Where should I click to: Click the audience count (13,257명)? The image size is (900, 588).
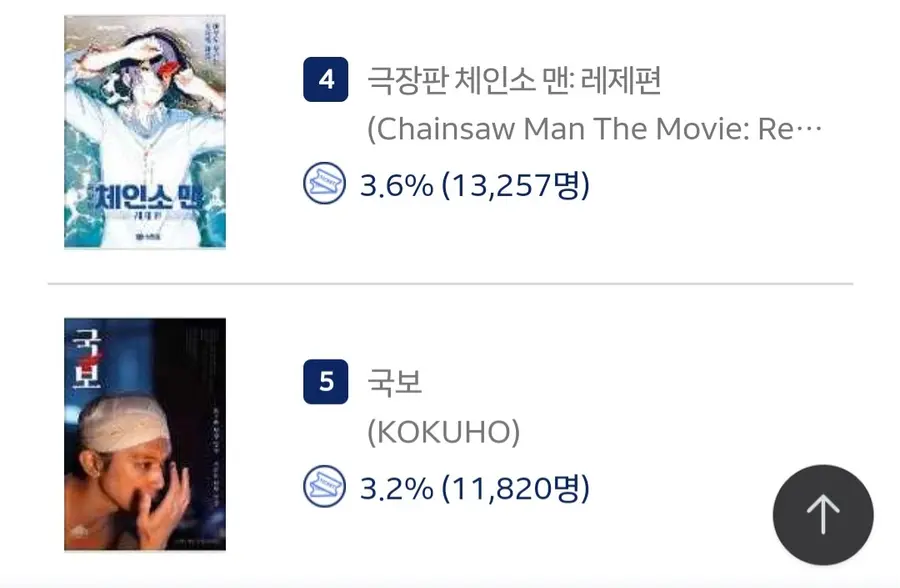coord(516,186)
